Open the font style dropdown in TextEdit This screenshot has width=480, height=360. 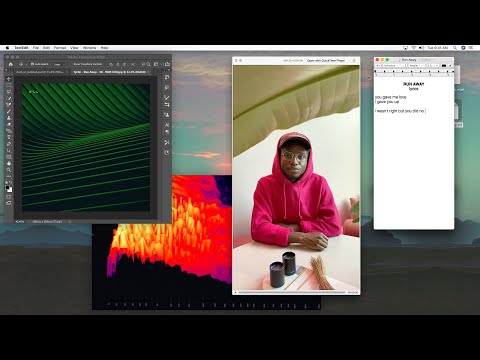[x=417, y=66]
